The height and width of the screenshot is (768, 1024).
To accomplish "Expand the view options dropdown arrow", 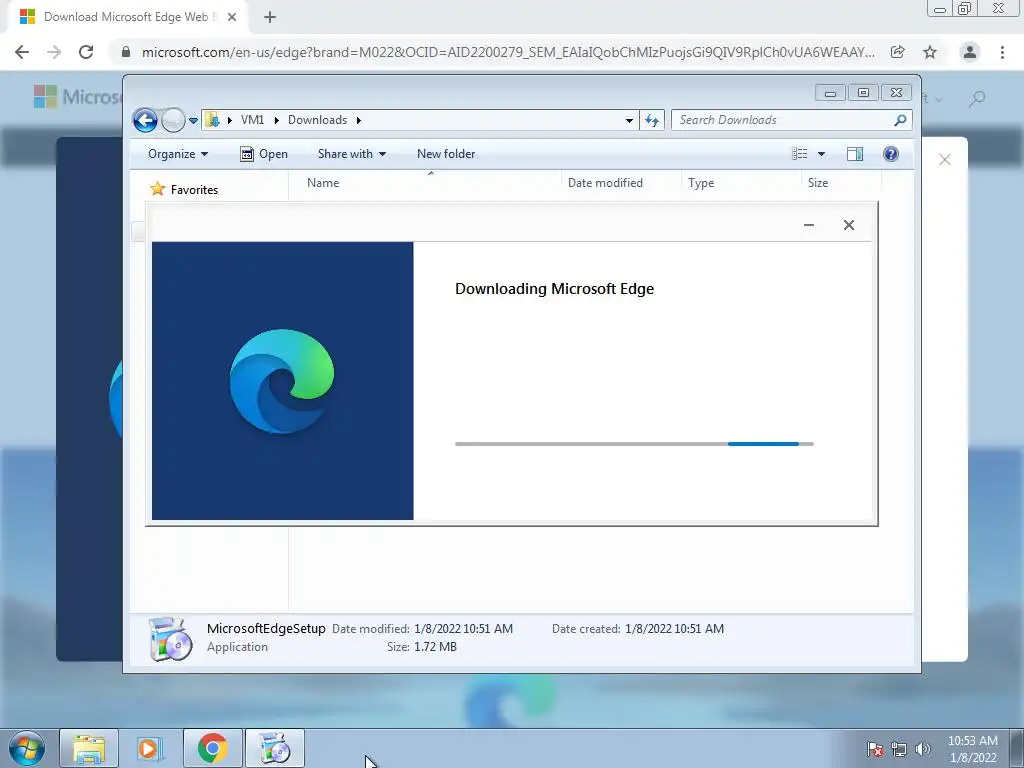I will point(822,154).
